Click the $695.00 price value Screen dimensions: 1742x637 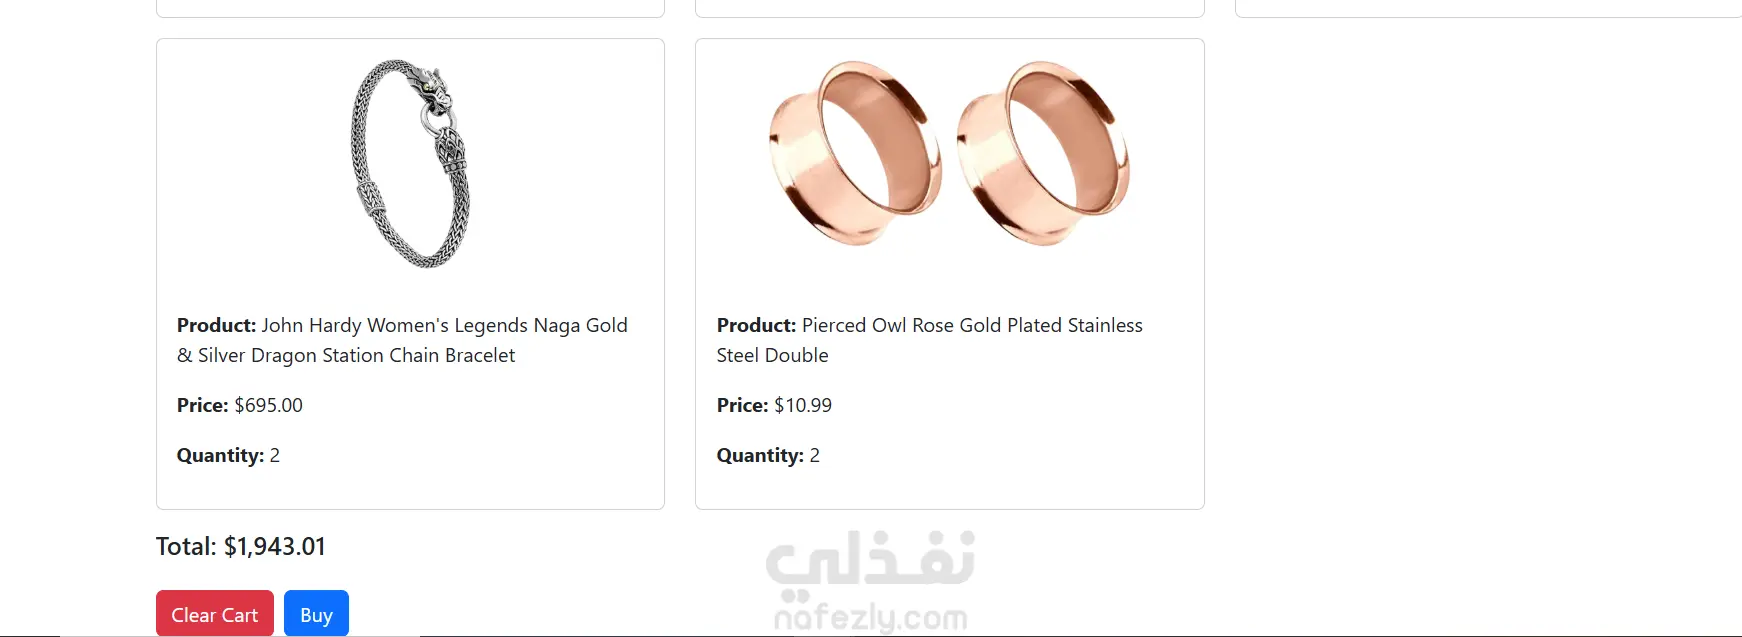click(268, 405)
